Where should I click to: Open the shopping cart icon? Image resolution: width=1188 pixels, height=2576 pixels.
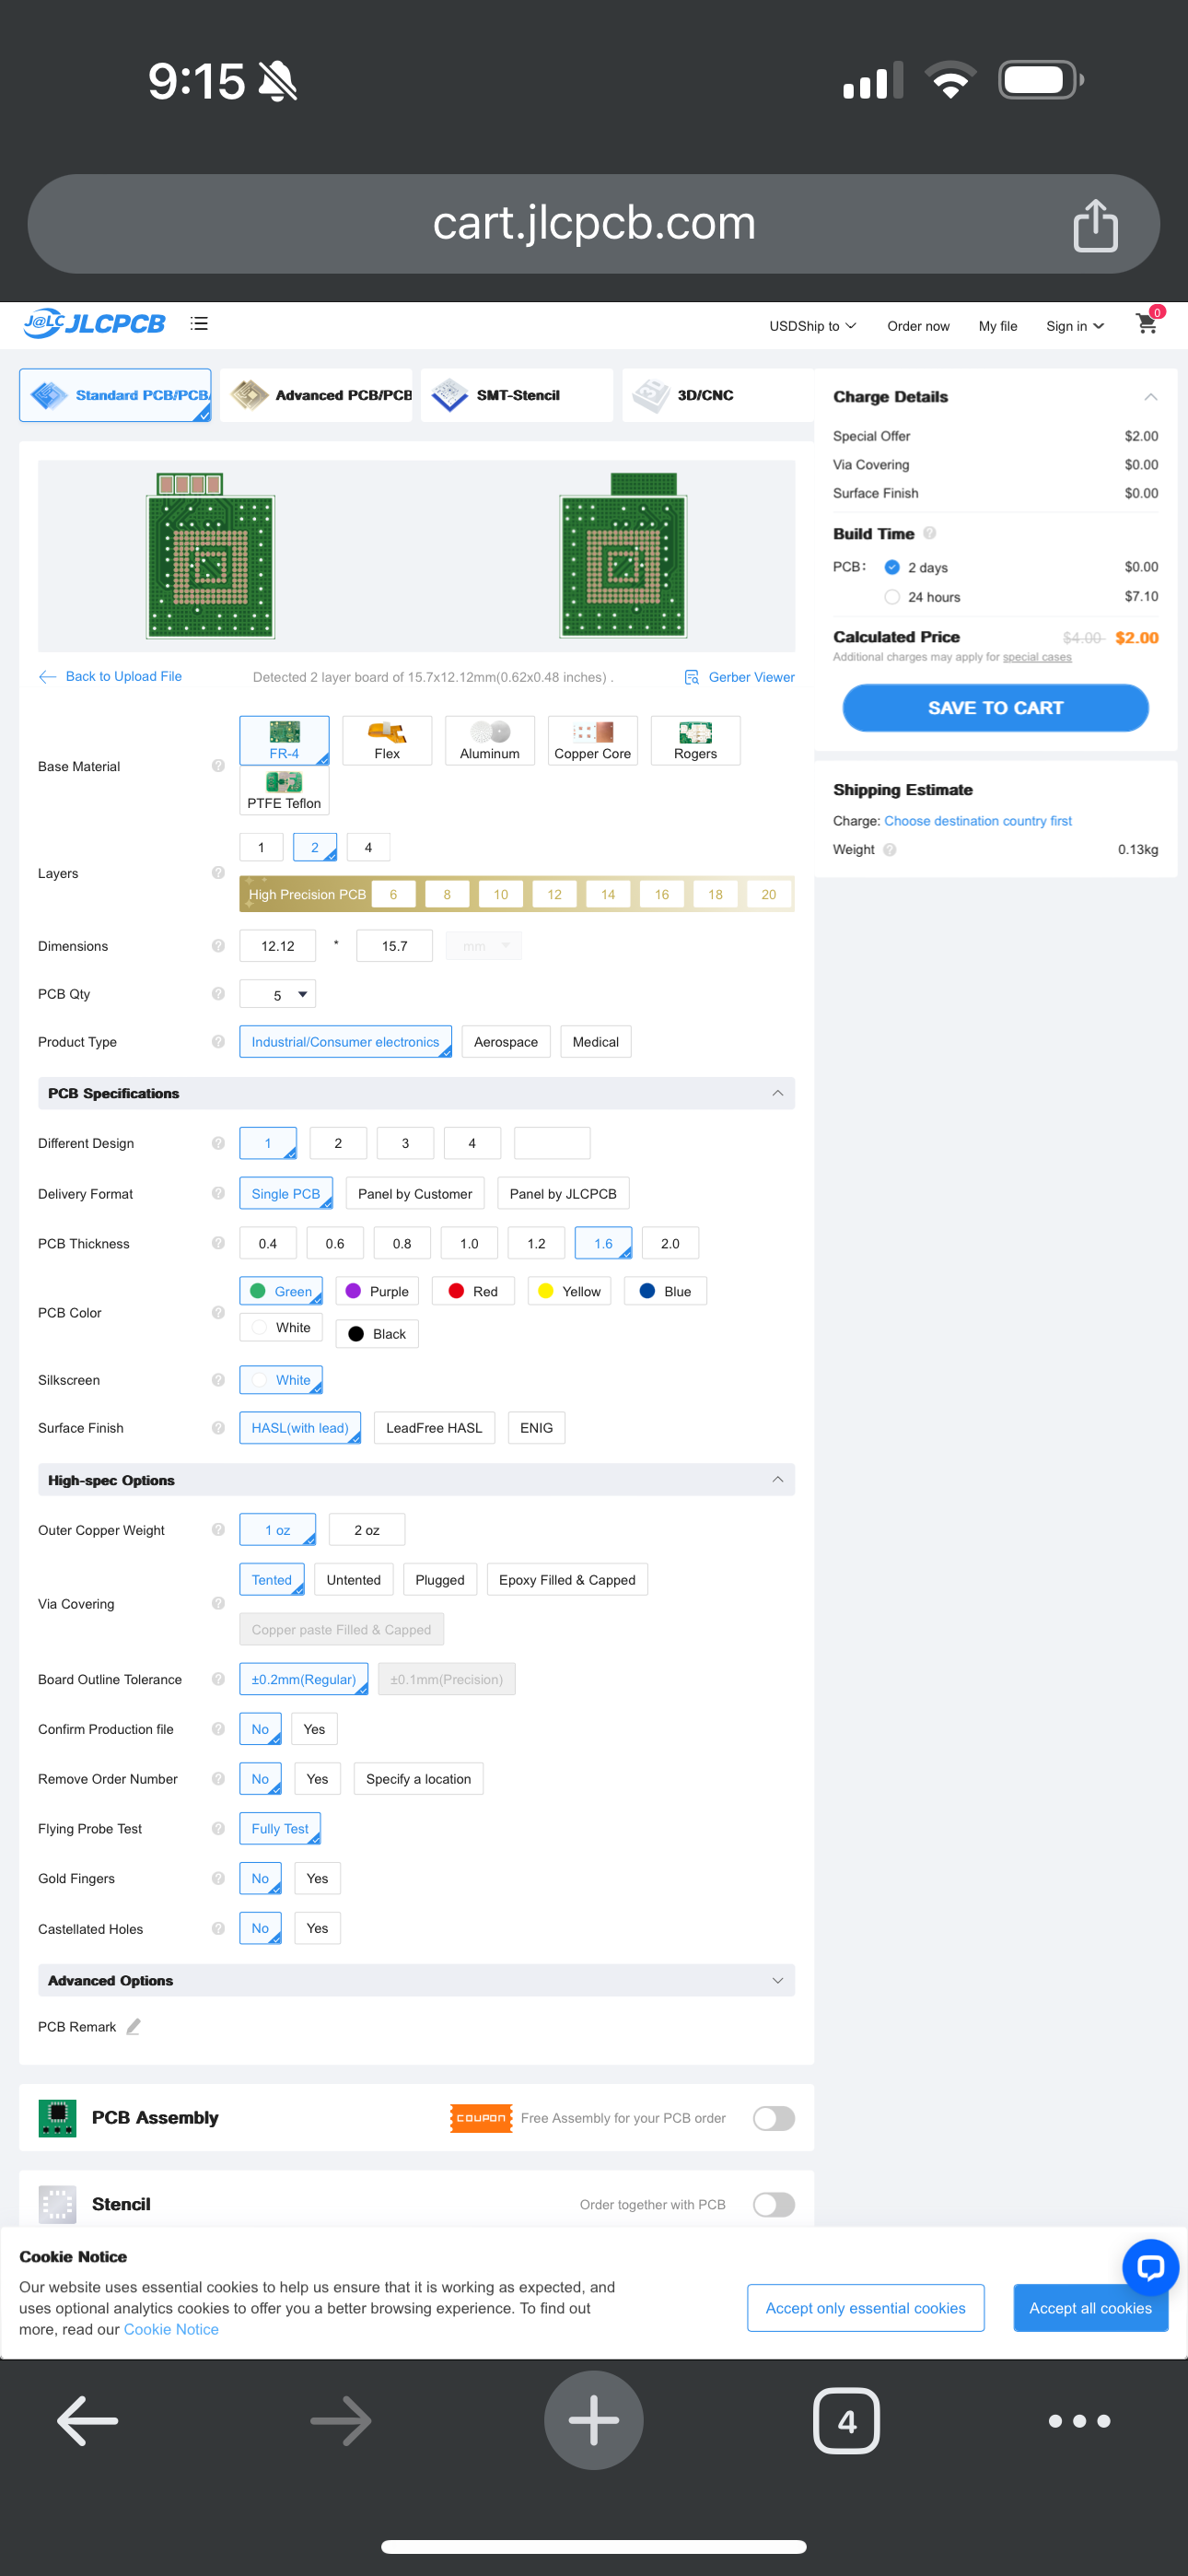point(1148,323)
